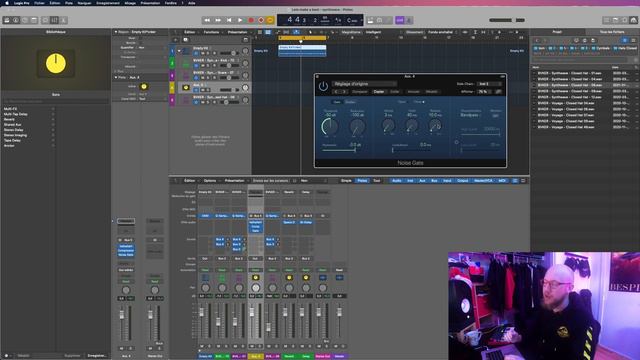Open the Apple menu
640x360 pixels.
tap(7, 3)
